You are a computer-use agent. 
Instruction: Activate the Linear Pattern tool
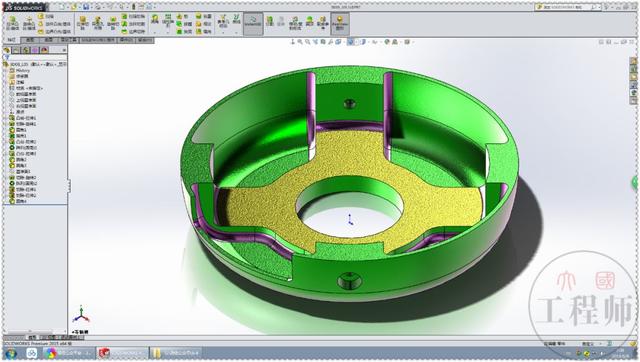point(168,20)
